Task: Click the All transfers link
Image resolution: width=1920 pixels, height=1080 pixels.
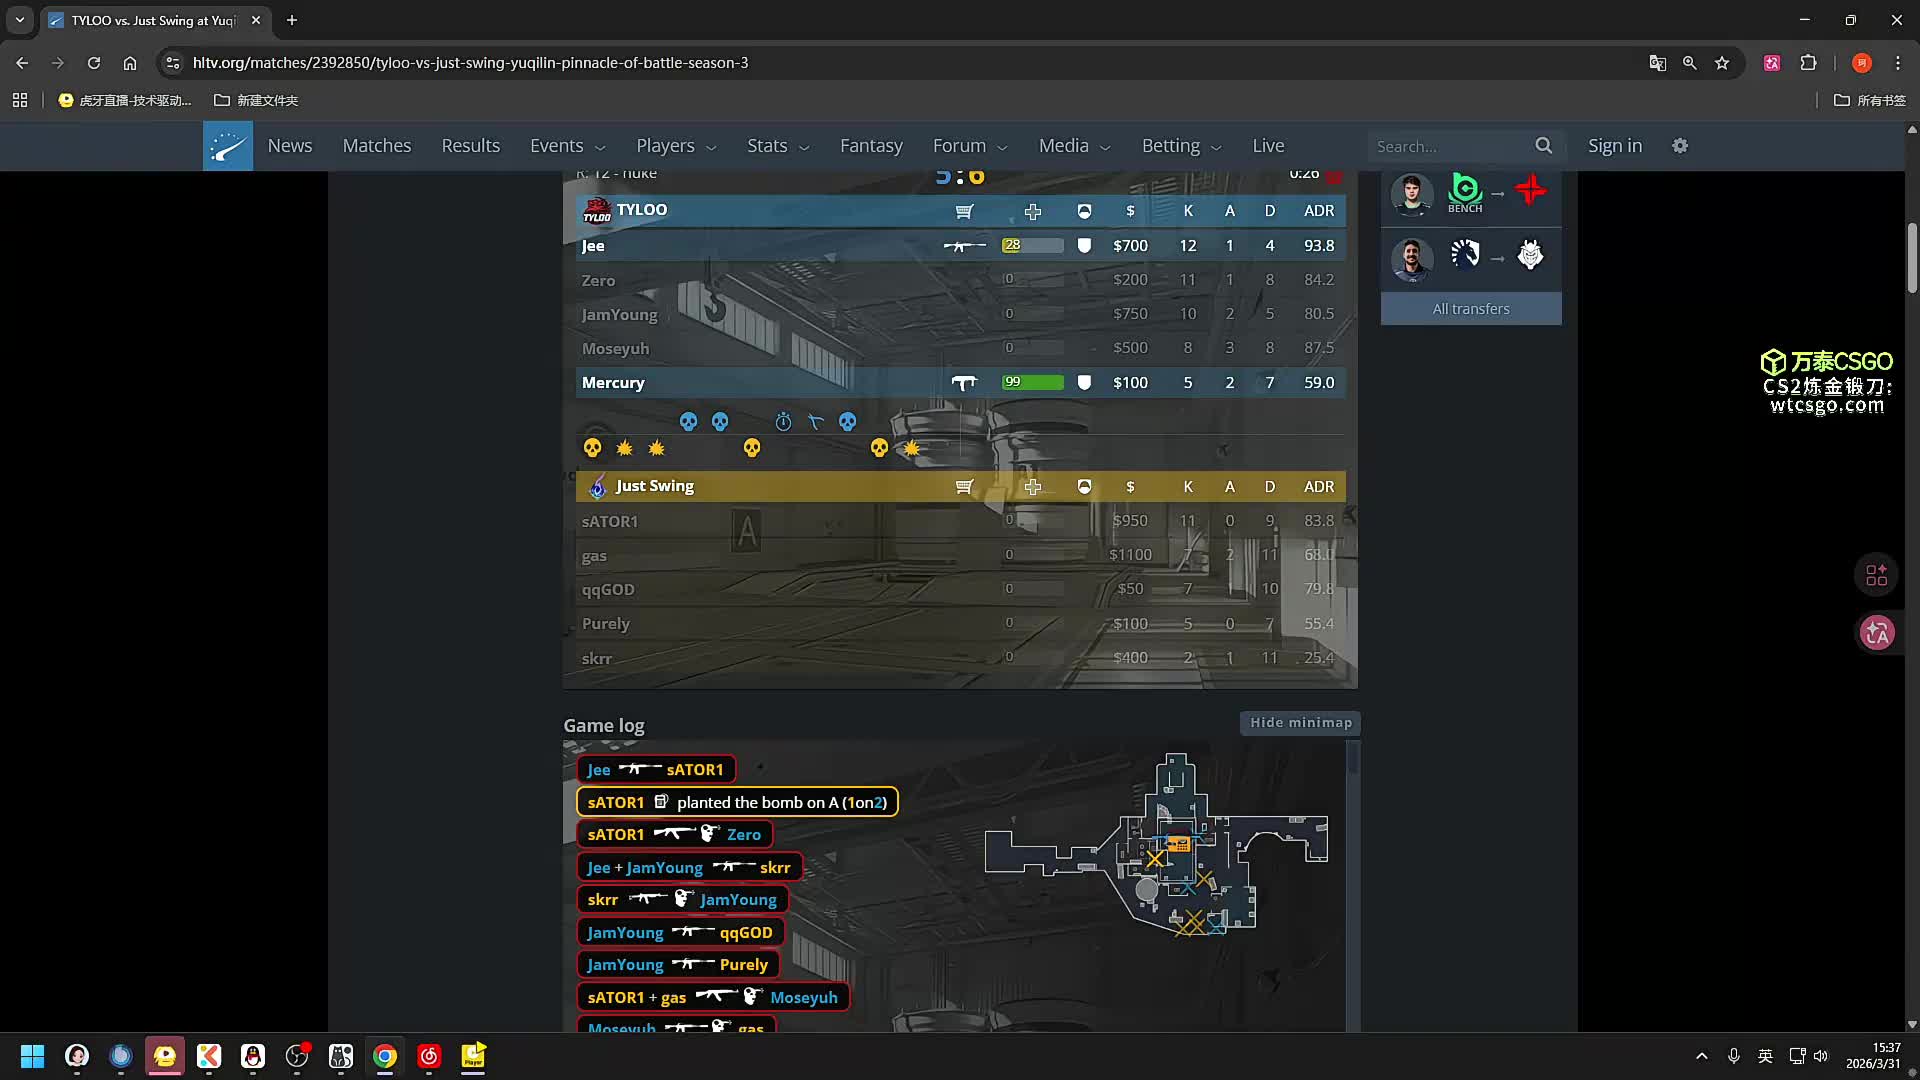Action: click(x=1471, y=309)
